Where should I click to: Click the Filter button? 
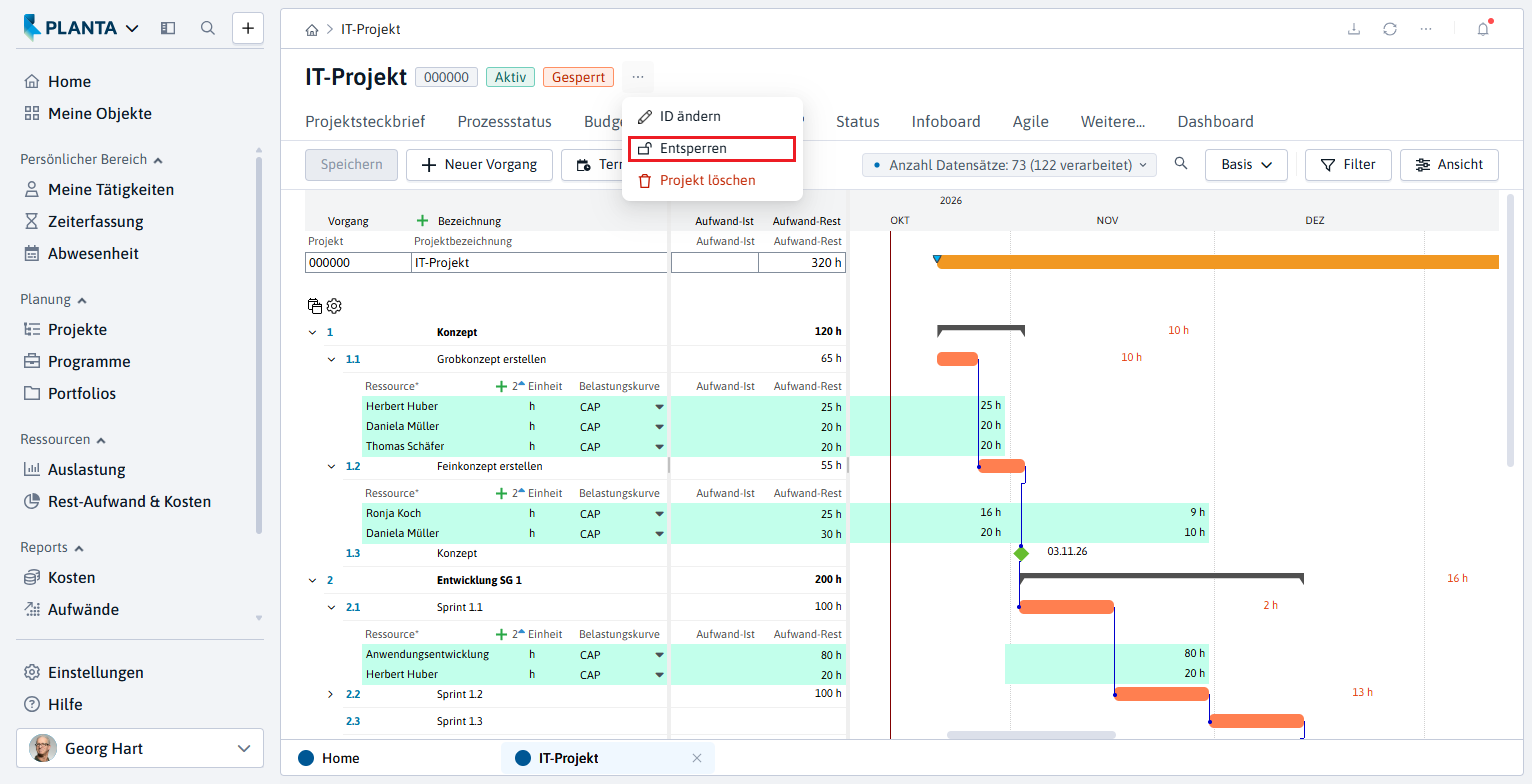tap(1348, 165)
